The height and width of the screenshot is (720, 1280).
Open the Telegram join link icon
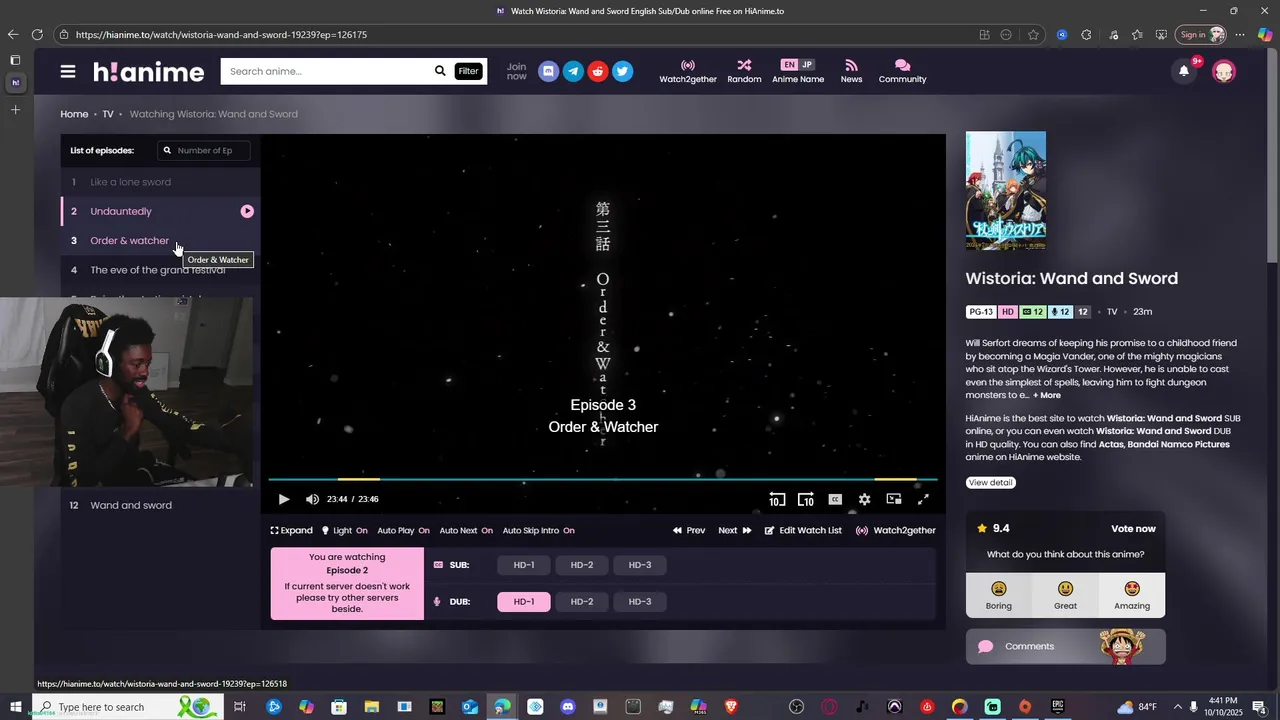[x=573, y=71]
